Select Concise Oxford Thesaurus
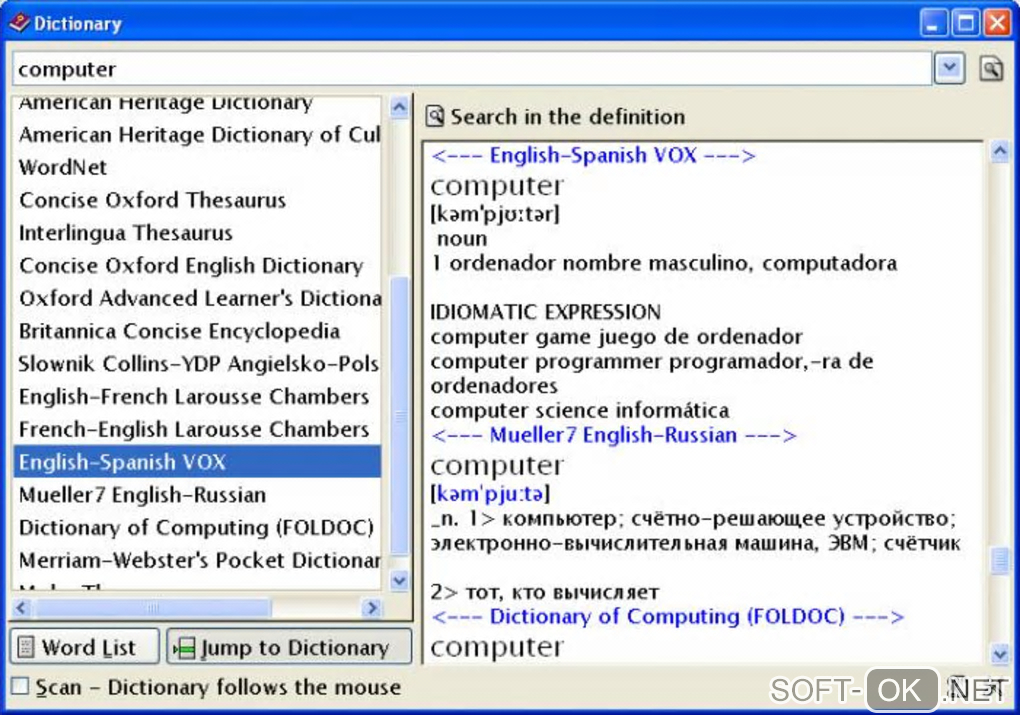1020x715 pixels. point(196,200)
